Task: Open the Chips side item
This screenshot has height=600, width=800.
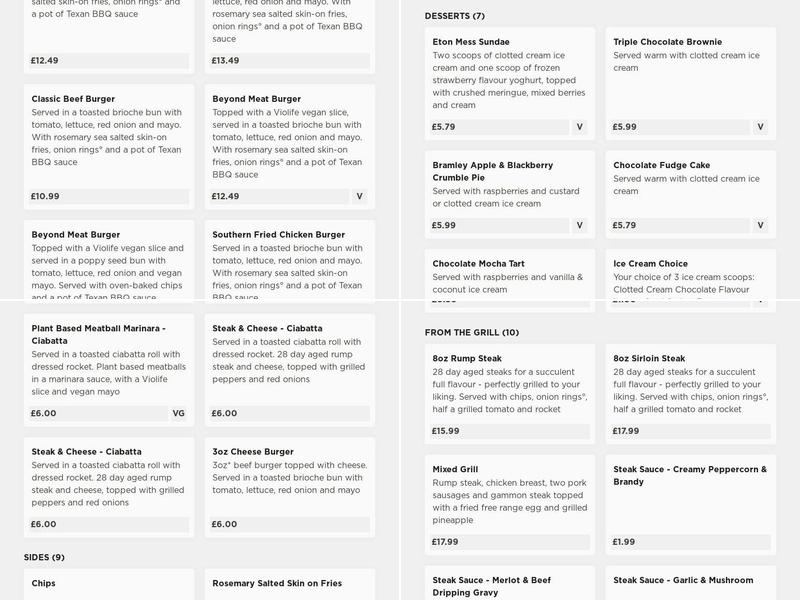Action: (109, 585)
